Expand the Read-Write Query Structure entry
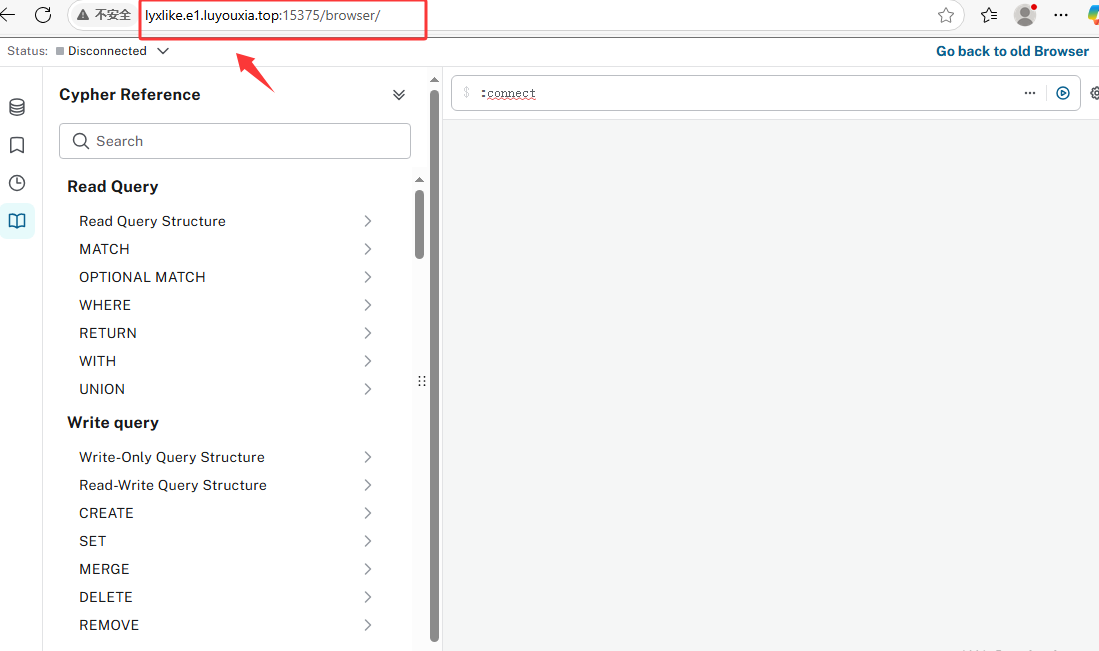Viewport: 1099px width, 651px height. pyautogui.click(x=225, y=486)
